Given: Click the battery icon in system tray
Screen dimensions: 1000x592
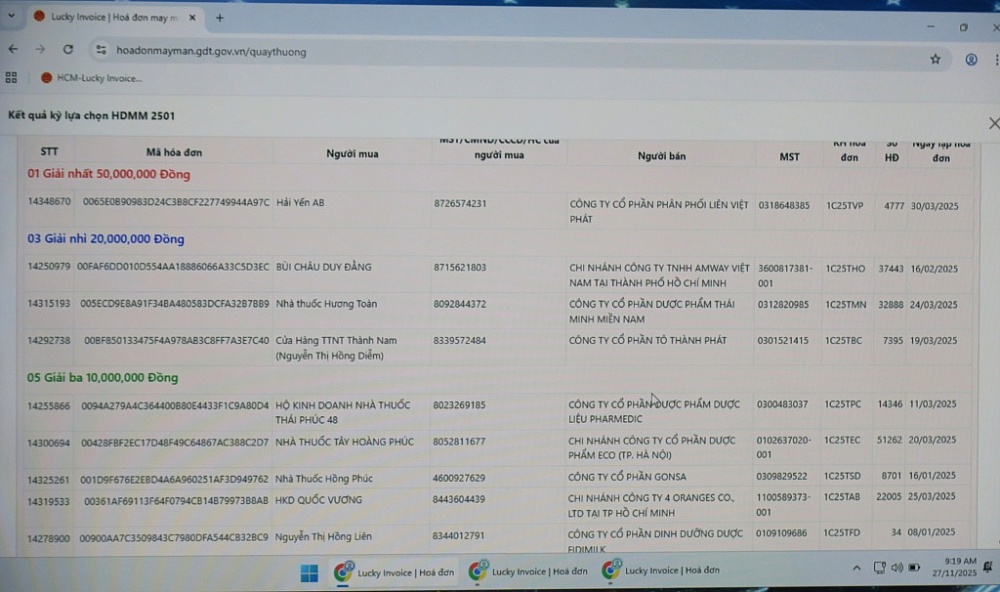Looking at the screenshot, I should [913, 568].
